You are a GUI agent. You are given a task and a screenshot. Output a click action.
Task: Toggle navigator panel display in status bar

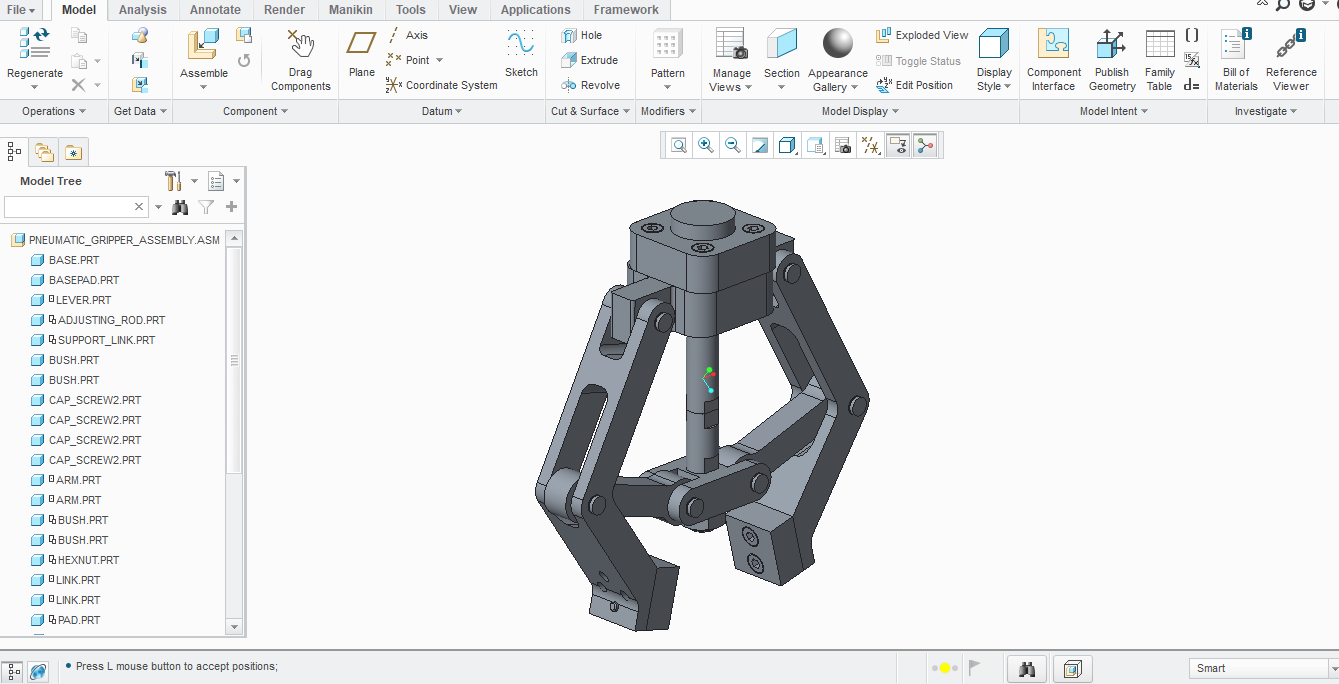click(14, 670)
